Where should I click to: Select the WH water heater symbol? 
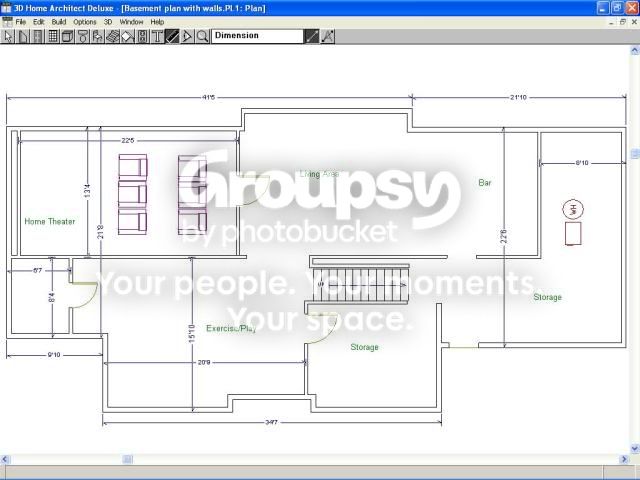[573, 209]
